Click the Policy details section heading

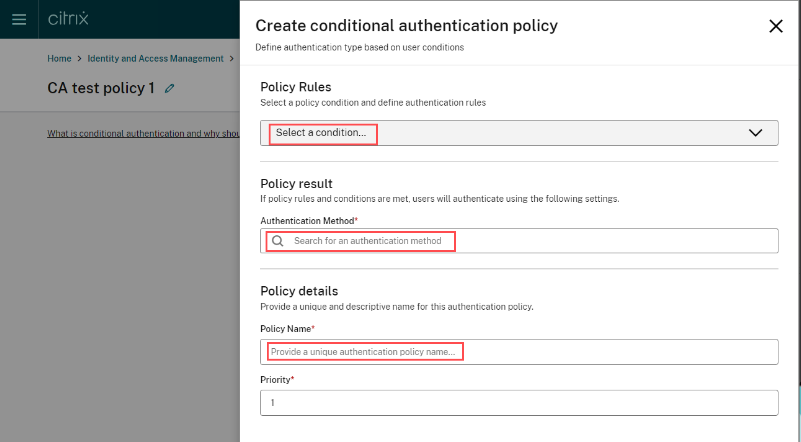tap(299, 291)
